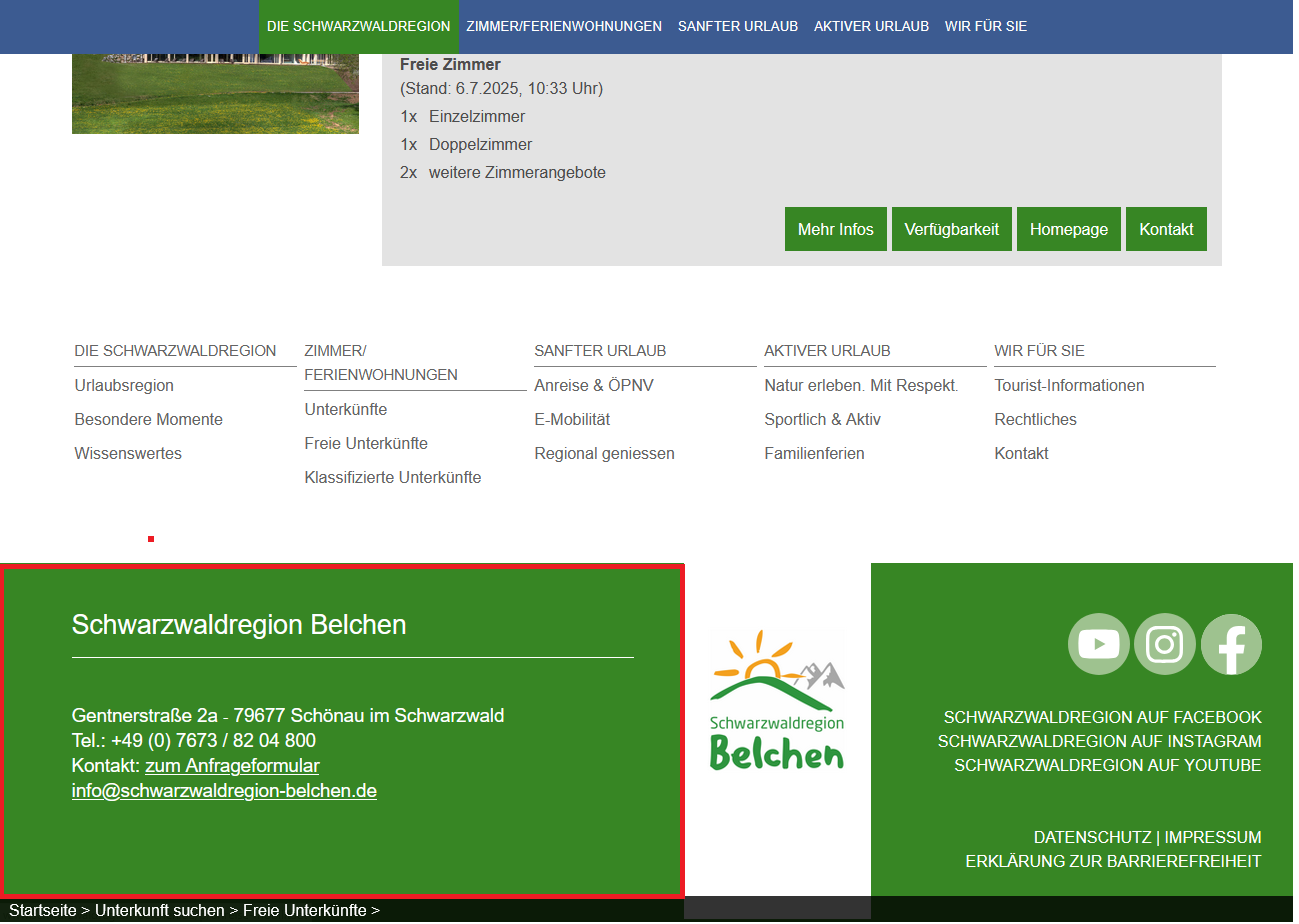Go to Klassifizierte Unterkünfte footer link
Viewport: 1299px width, 924px height.
click(393, 478)
